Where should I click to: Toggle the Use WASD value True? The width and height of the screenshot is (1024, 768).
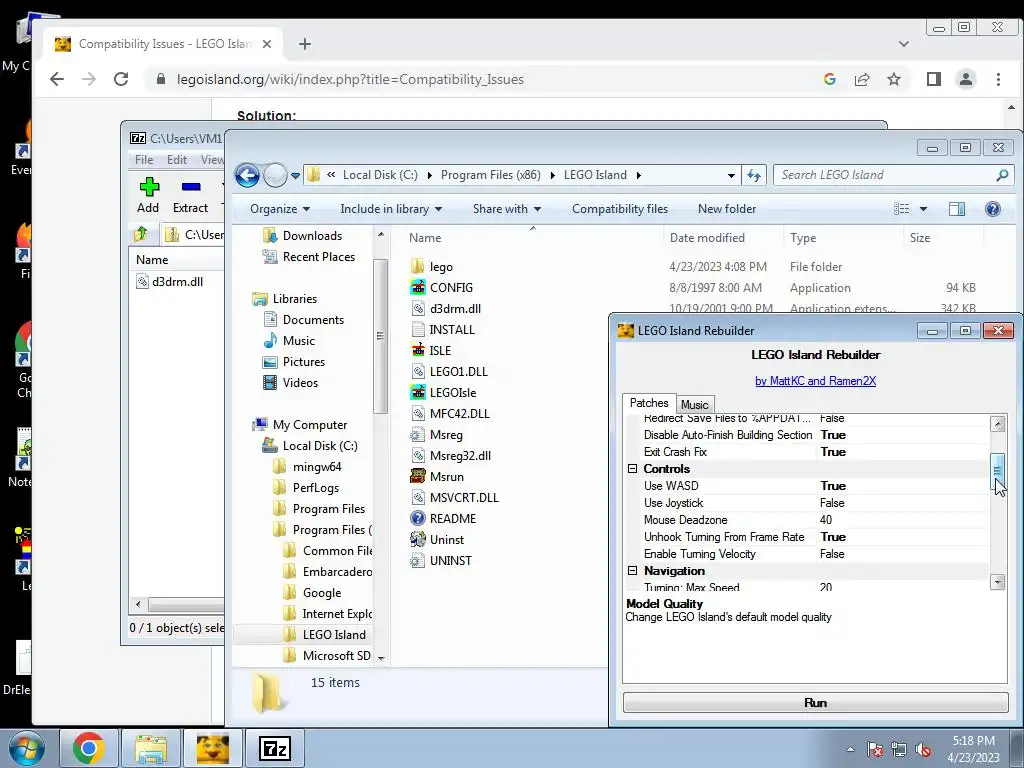[833, 486]
